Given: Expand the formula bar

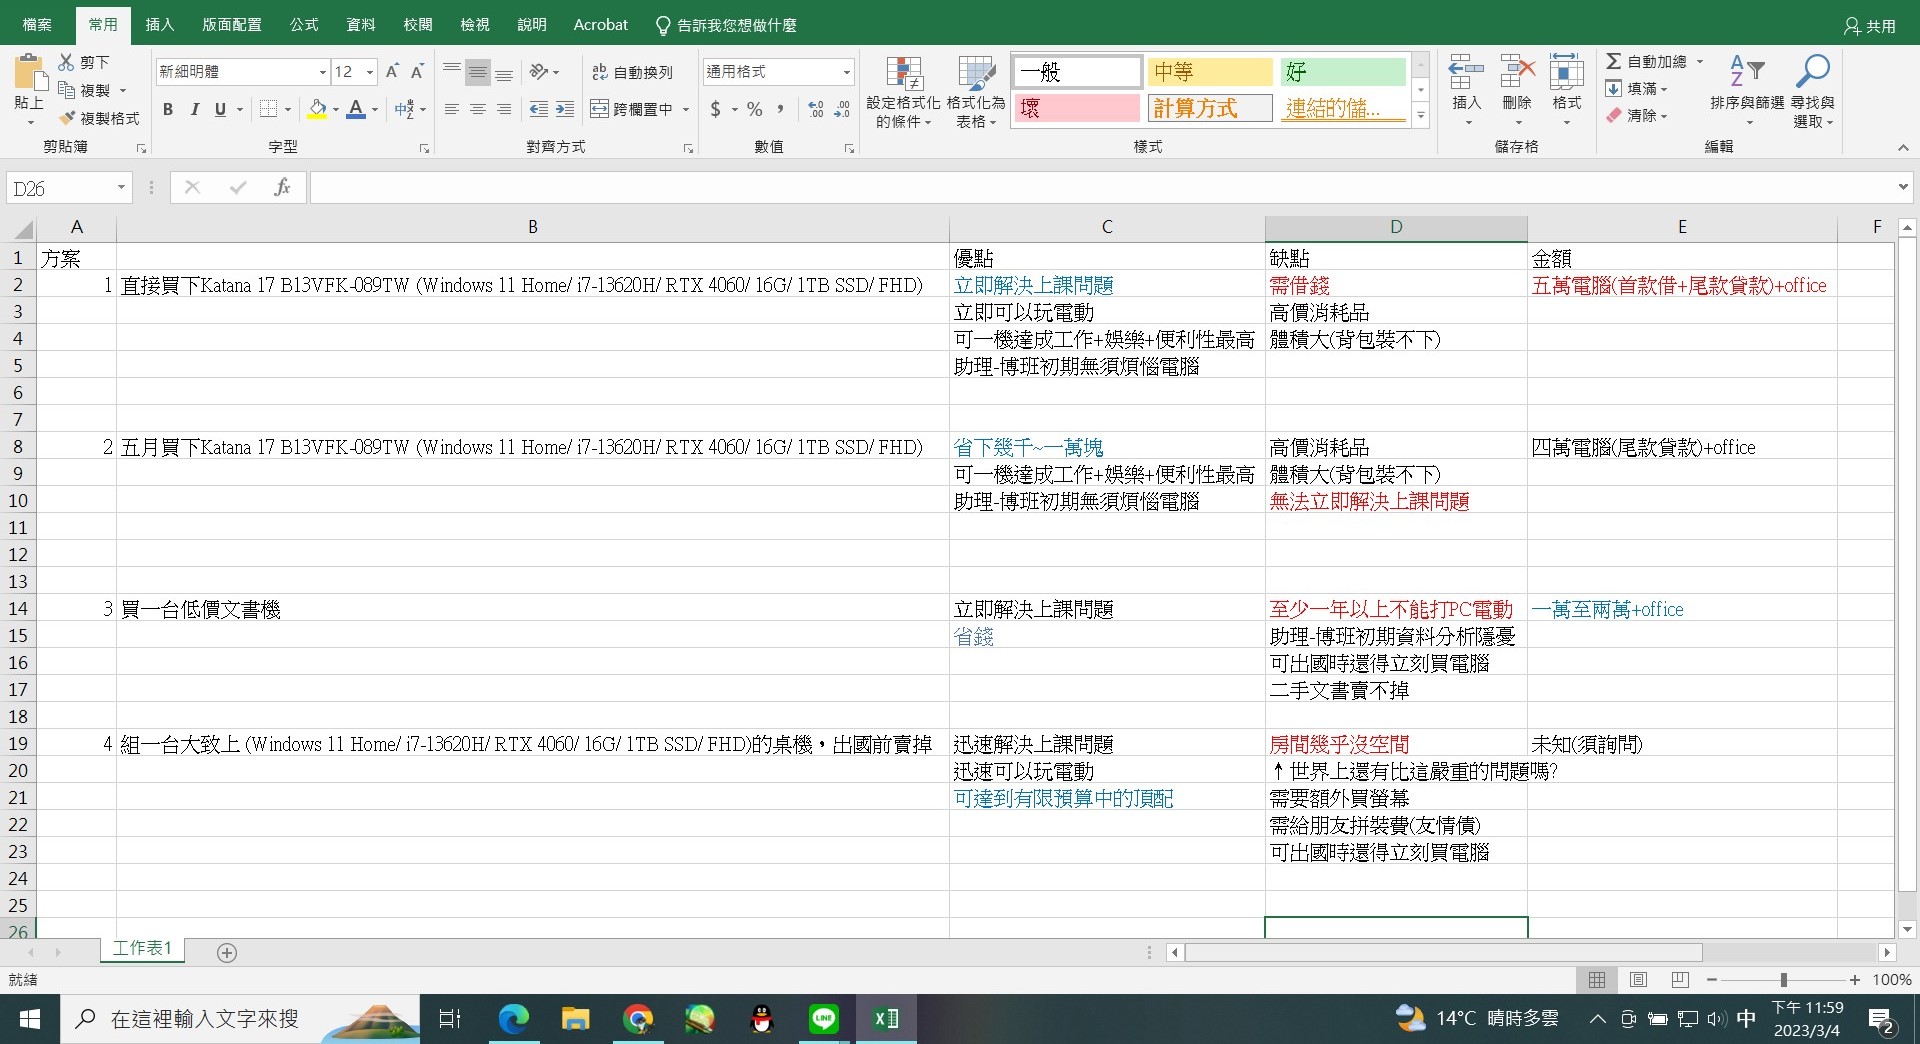Looking at the screenshot, I should pos(1902,187).
